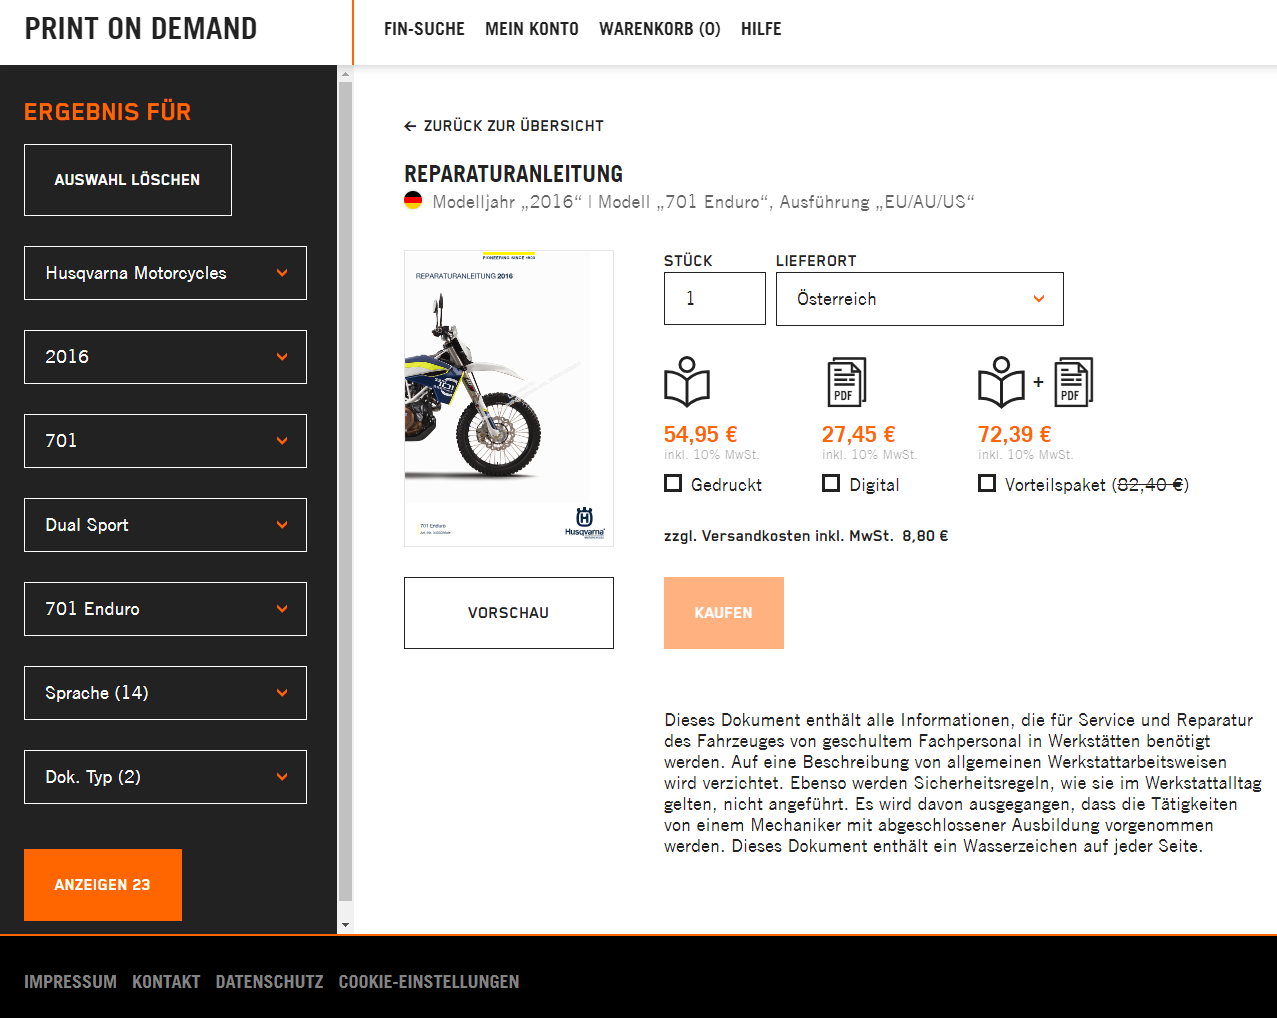1277x1018 pixels.
Task: Select HILFE in the top navigation
Action: (x=761, y=29)
